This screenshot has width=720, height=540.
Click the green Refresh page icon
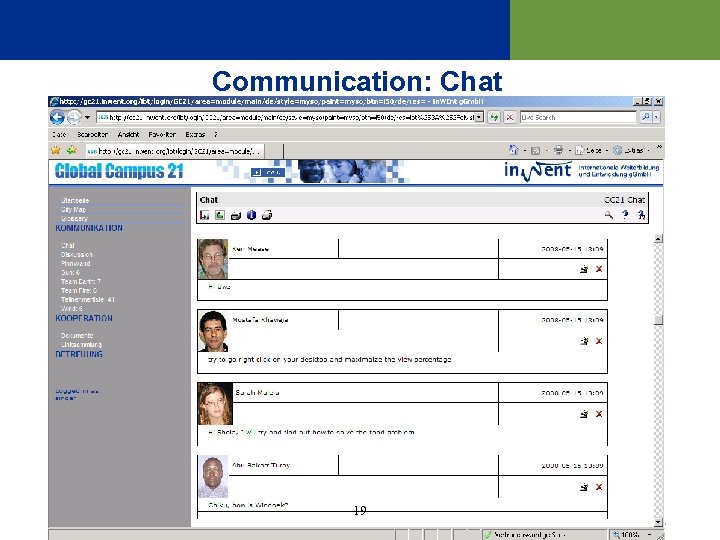tap(494, 118)
